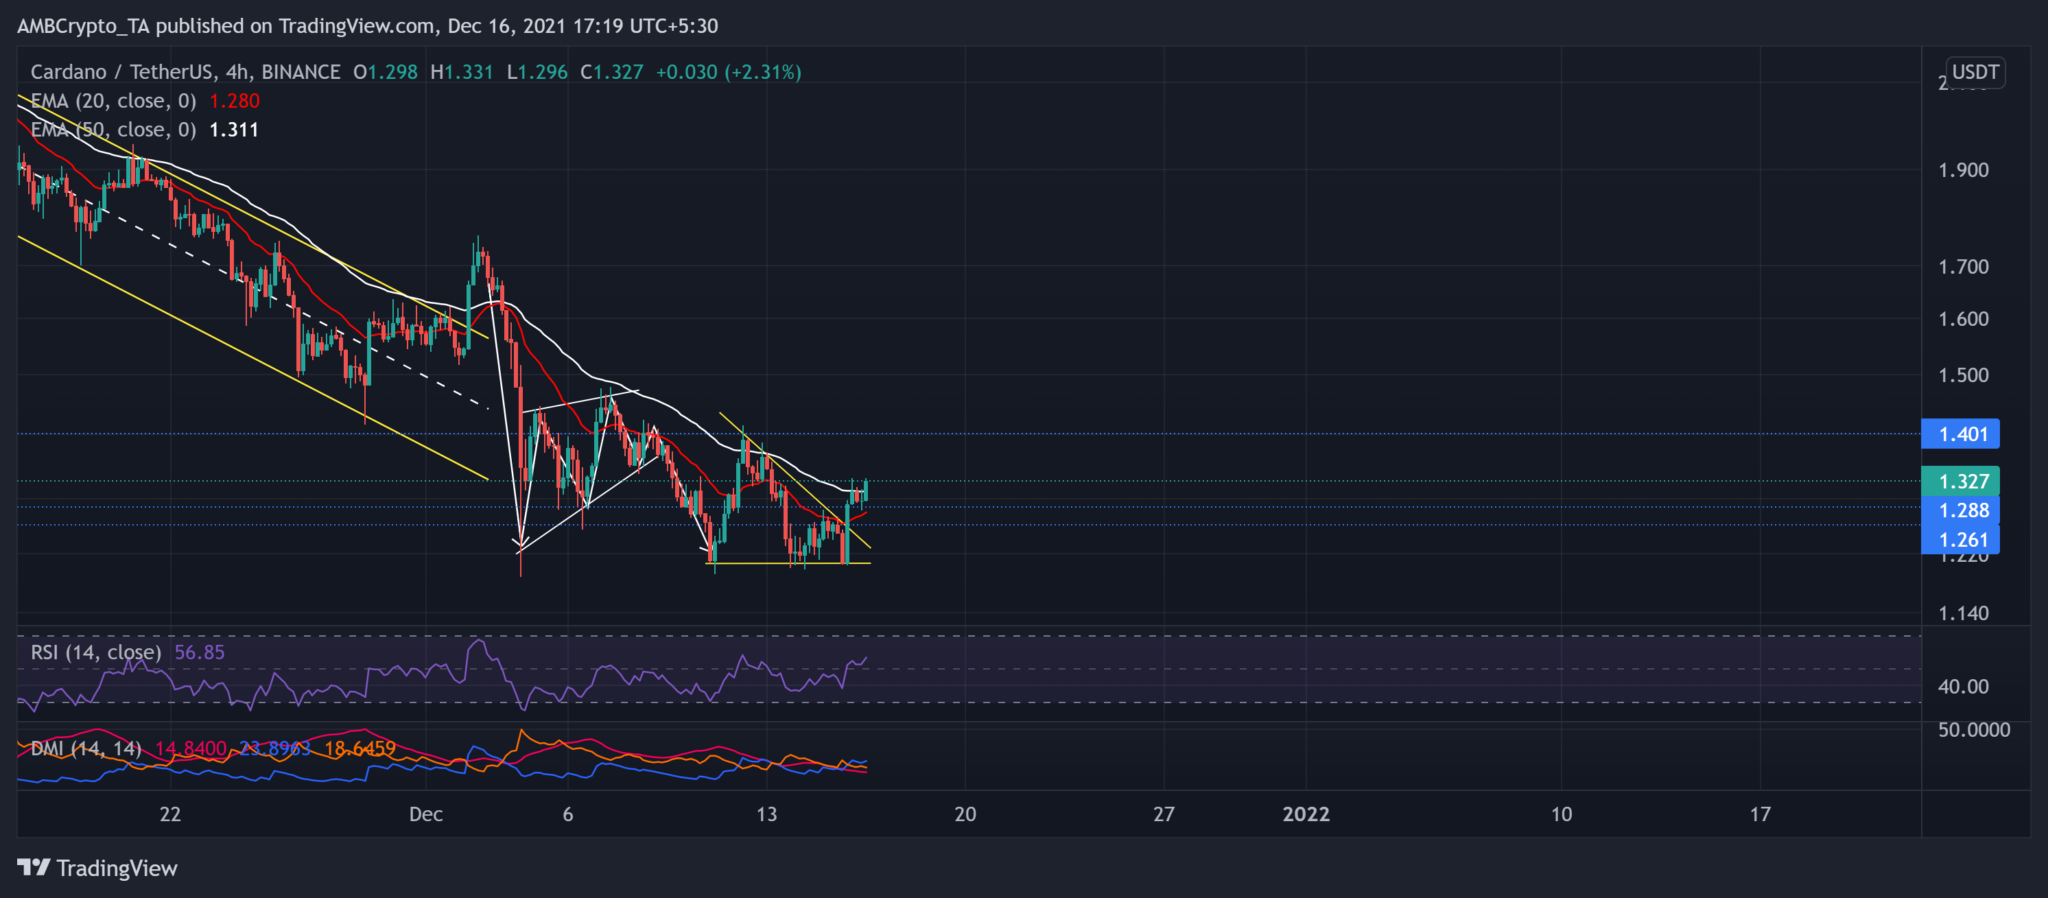Click the 50.0000 DMI axis label
Image resolution: width=2048 pixels, height=898 pixels.
point(1974,730)
